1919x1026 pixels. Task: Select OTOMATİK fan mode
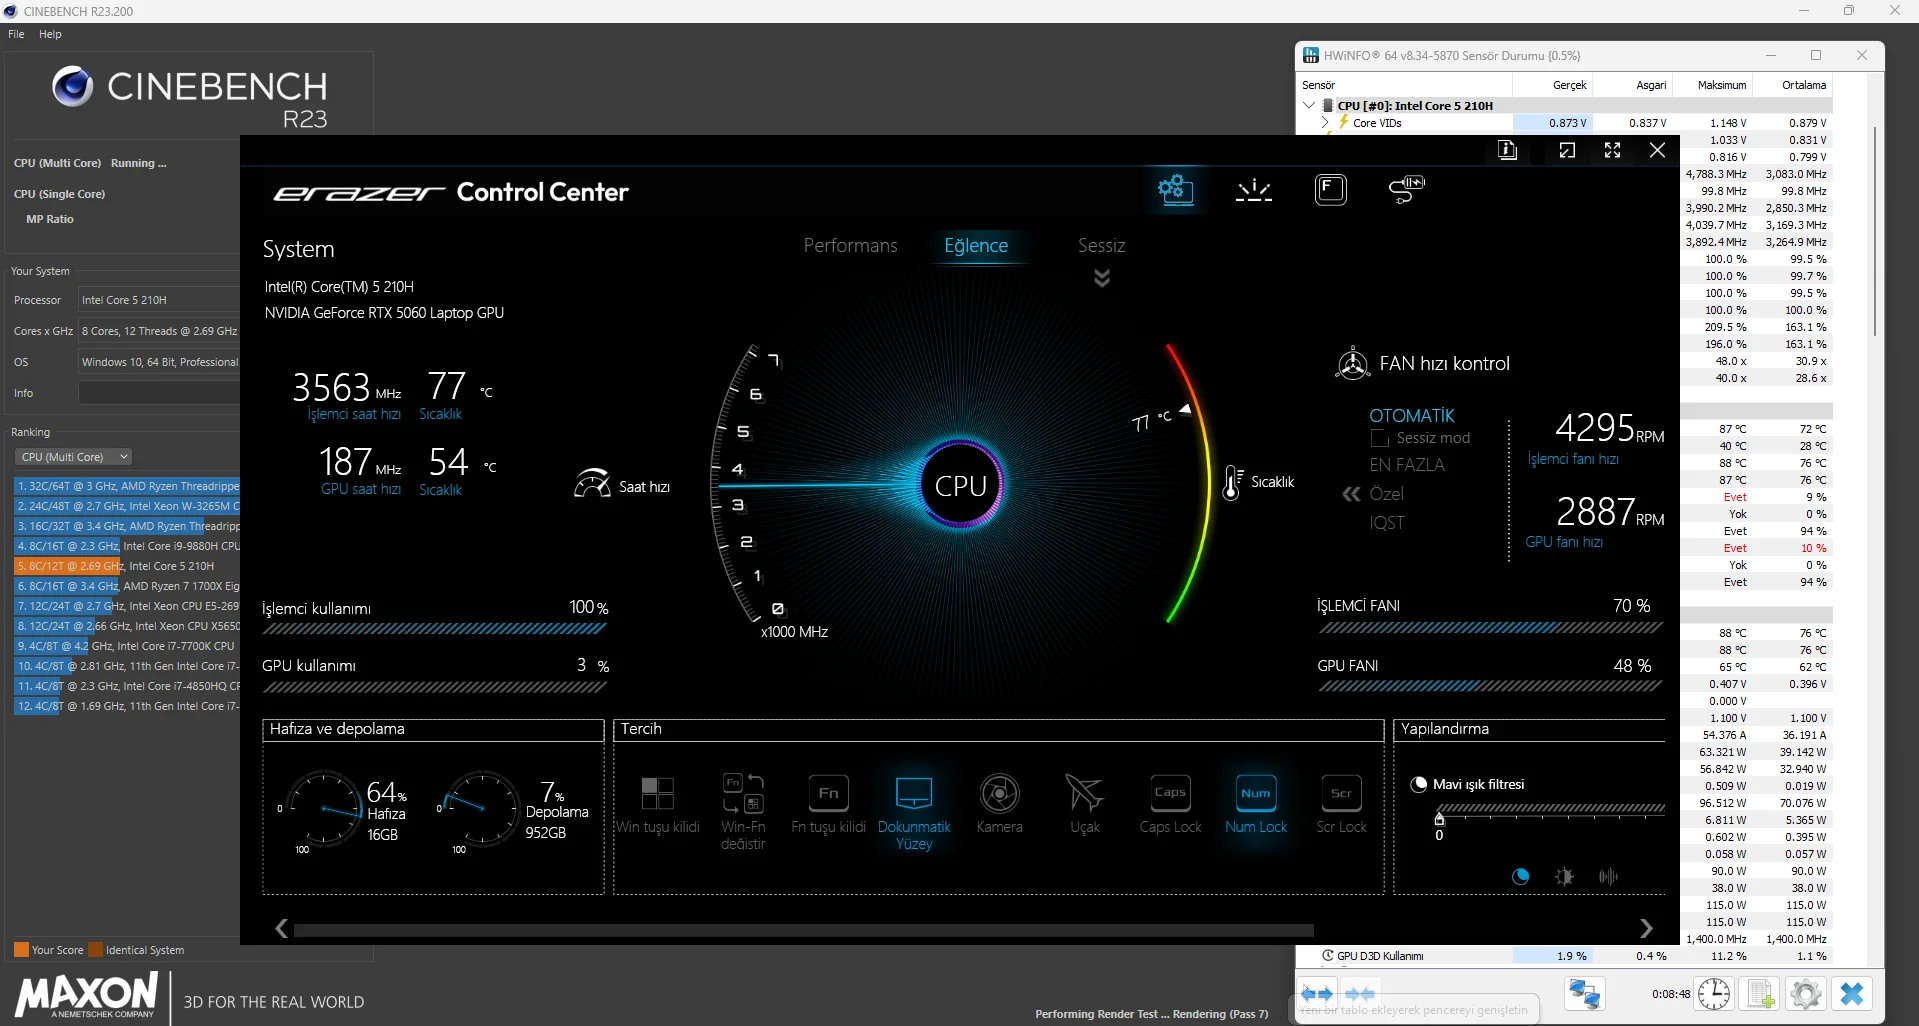[x=1412, y=416]
